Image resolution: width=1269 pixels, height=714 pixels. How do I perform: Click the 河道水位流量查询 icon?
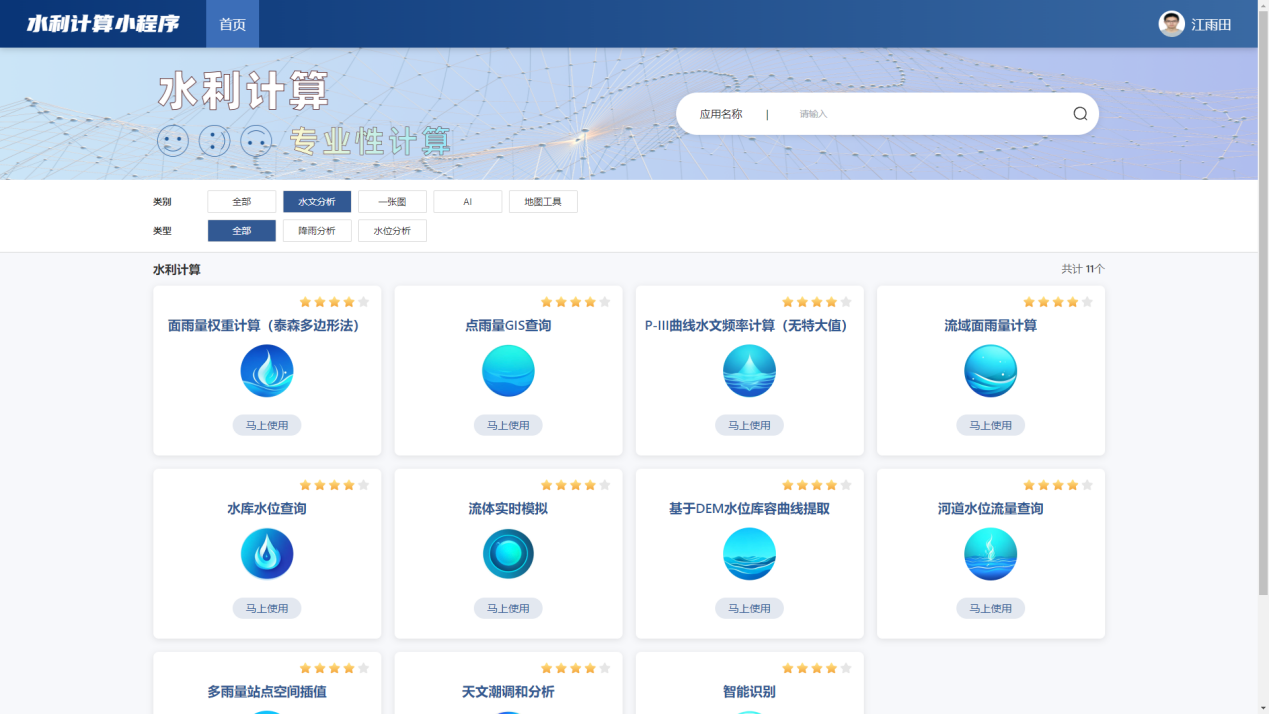pyautogui.click(x=990, y=554)
